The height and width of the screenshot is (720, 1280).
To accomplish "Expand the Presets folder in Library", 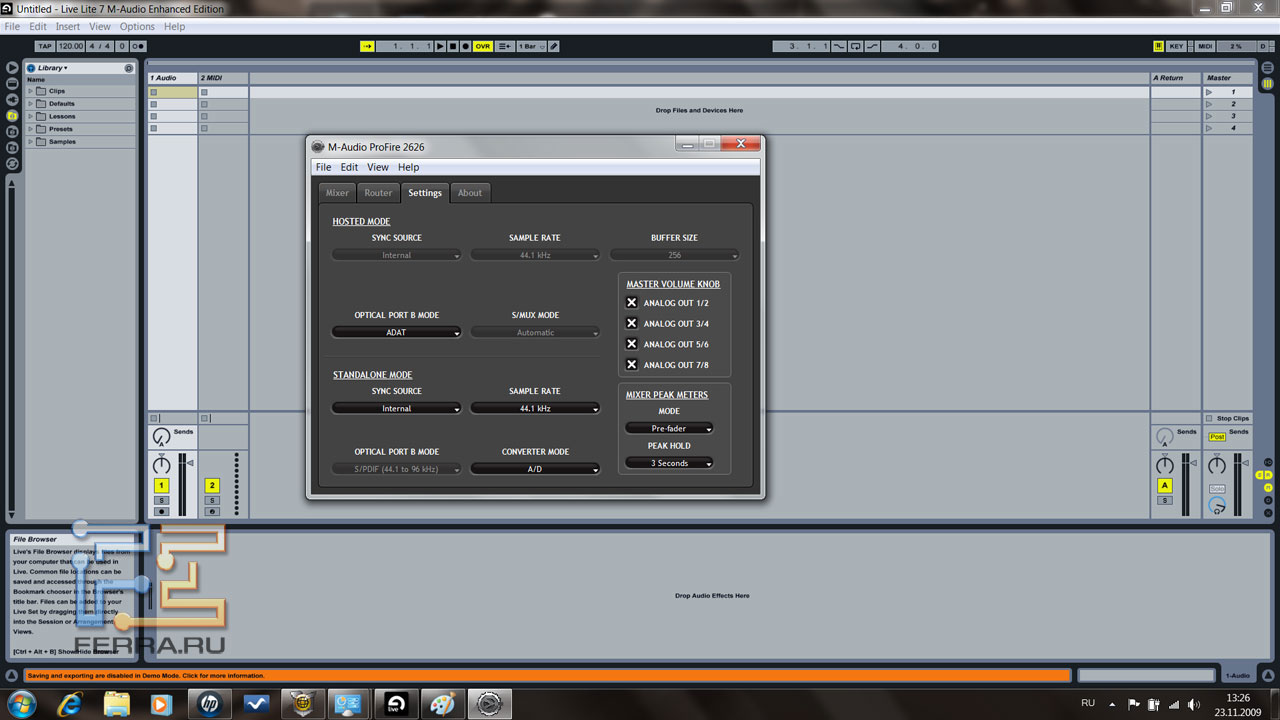I will (x=31, y=129).
